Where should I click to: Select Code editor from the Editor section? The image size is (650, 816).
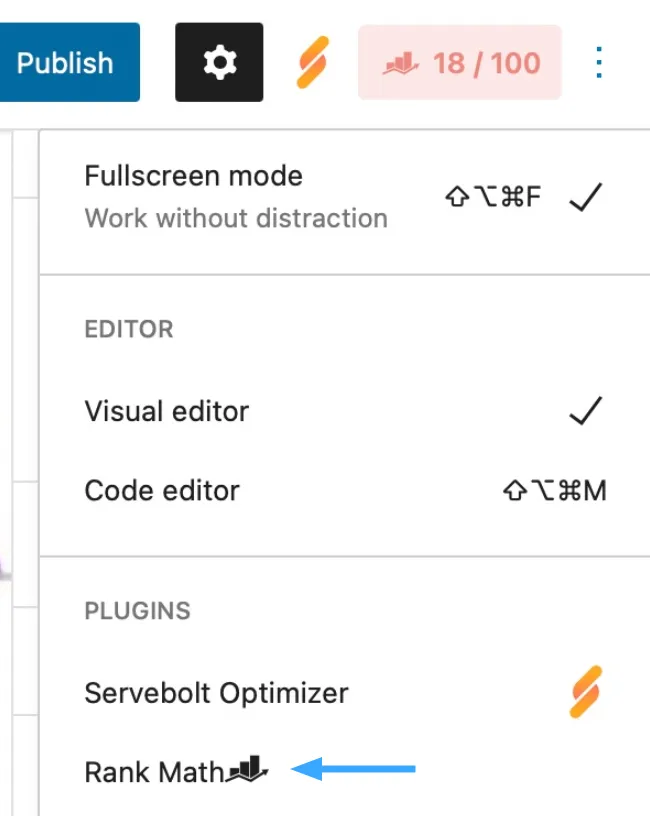(x=162, y=490)
